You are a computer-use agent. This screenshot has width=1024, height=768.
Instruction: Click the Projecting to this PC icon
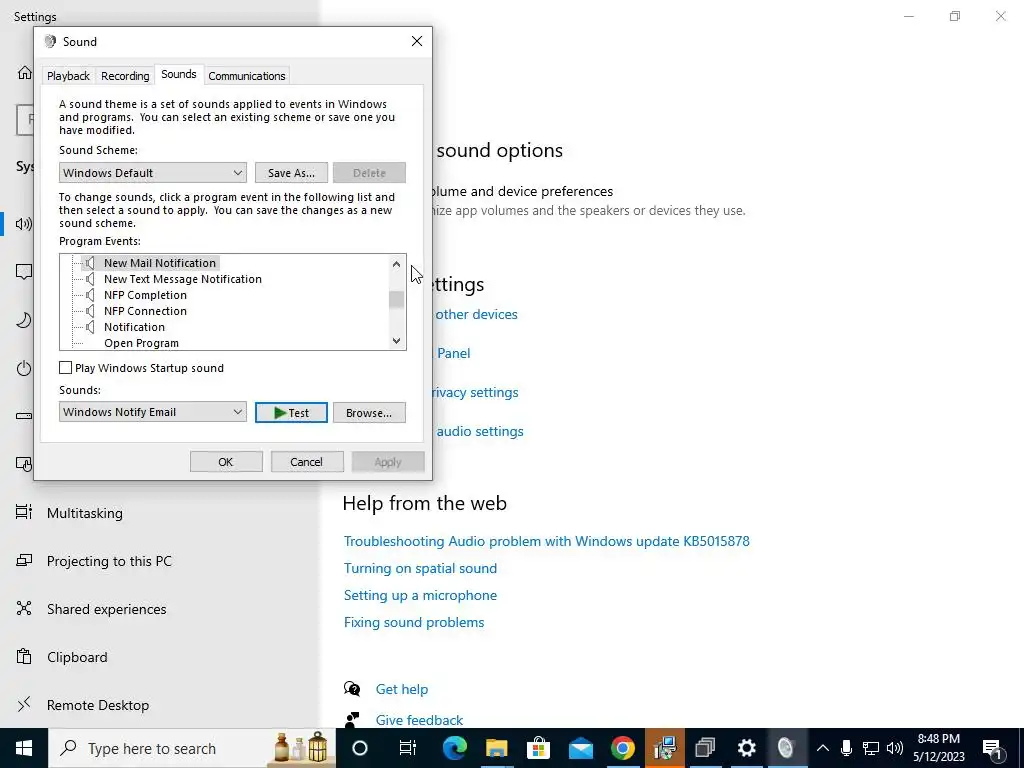point(24,560)
